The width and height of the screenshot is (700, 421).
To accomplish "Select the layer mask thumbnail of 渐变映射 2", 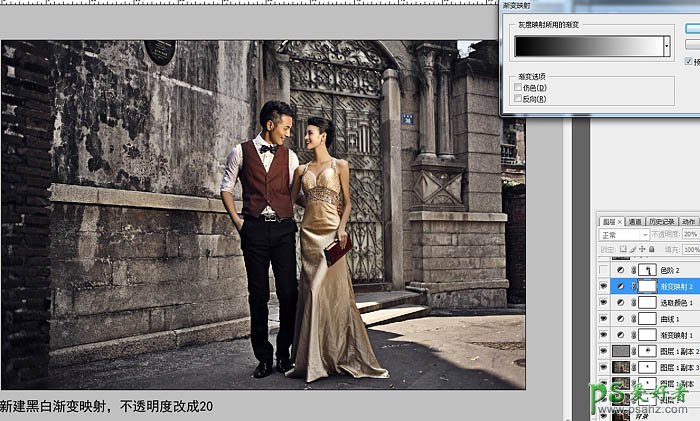I will [x=645, y=286].
